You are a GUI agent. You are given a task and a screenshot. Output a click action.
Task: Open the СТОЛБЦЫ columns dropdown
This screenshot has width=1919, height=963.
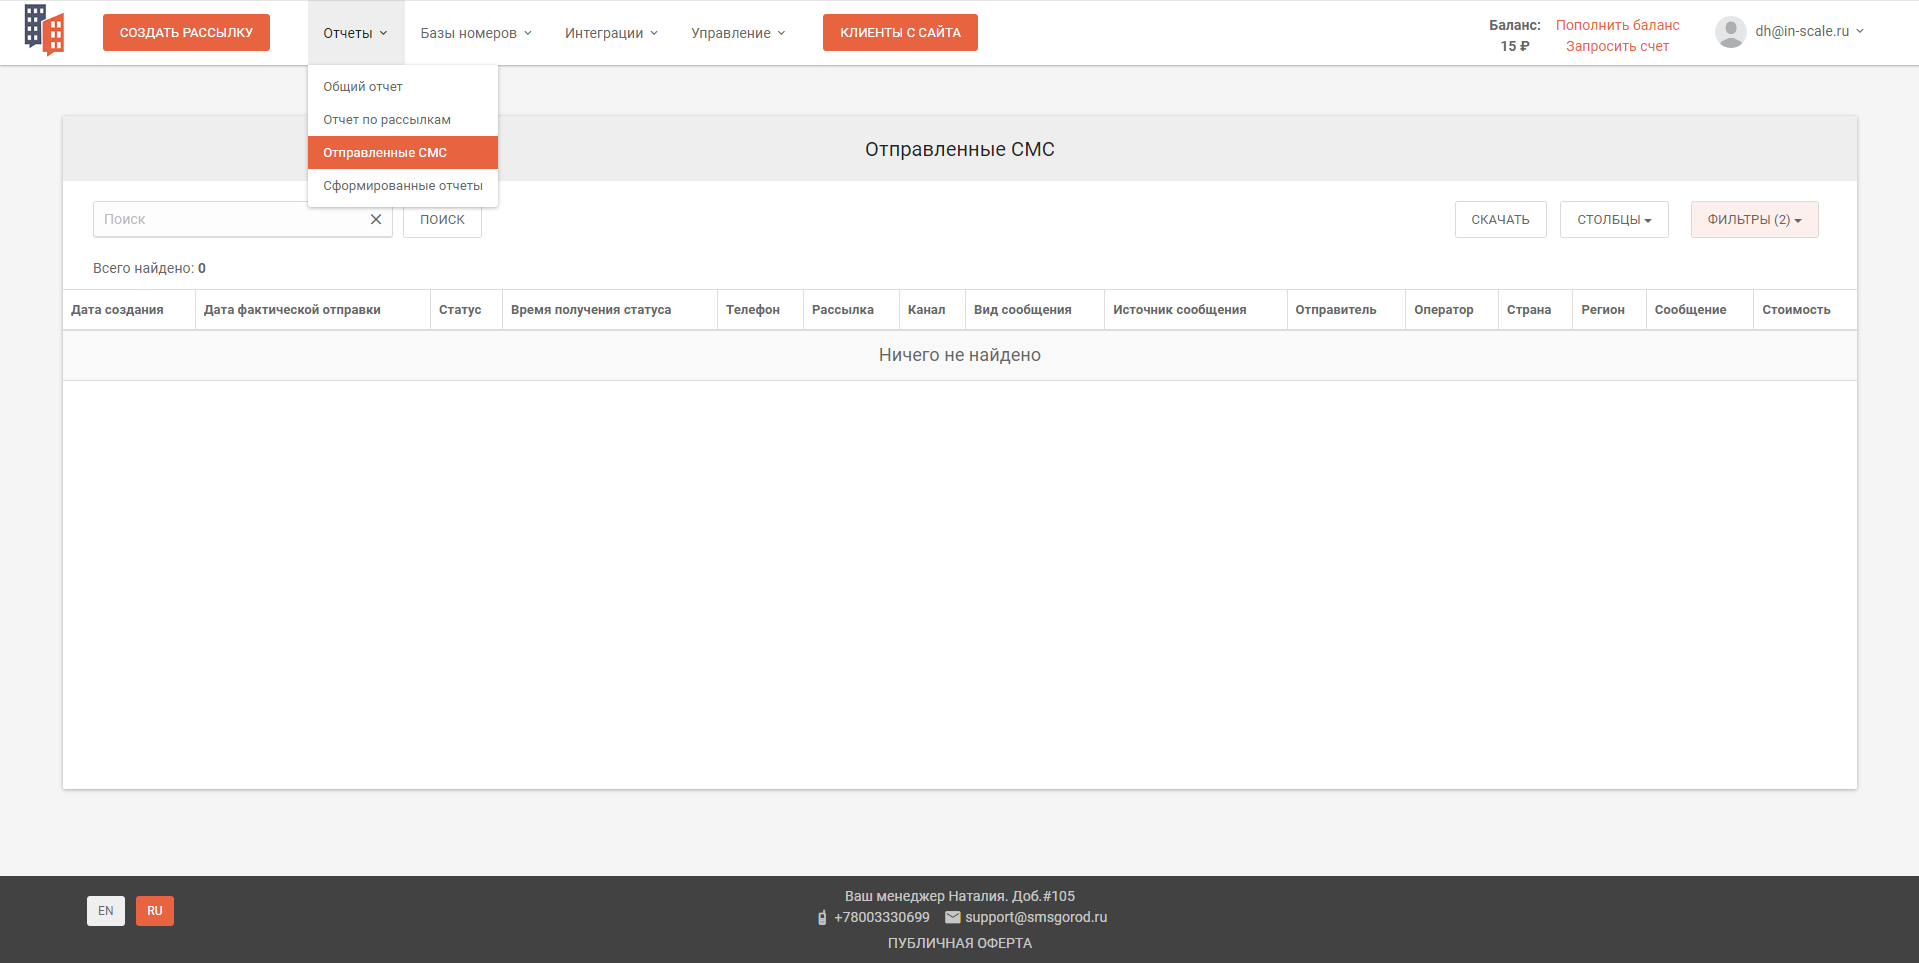(x=1614, y=220)
